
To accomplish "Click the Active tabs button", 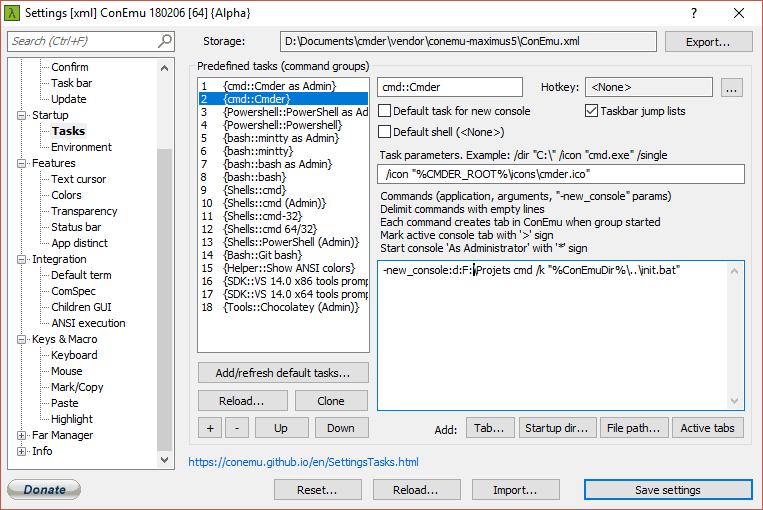I will [x=708, y=428].
